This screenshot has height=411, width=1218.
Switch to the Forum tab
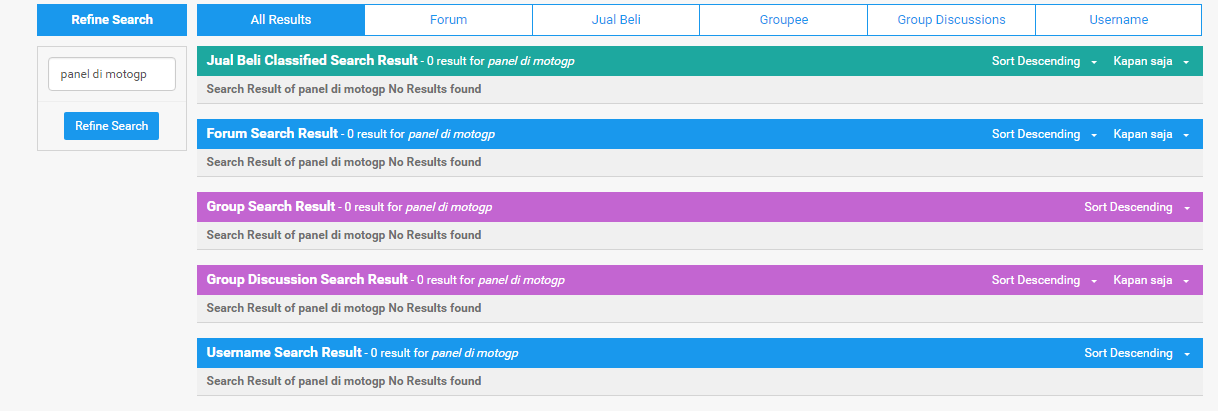pyautogui.click(x=448, y=20)
